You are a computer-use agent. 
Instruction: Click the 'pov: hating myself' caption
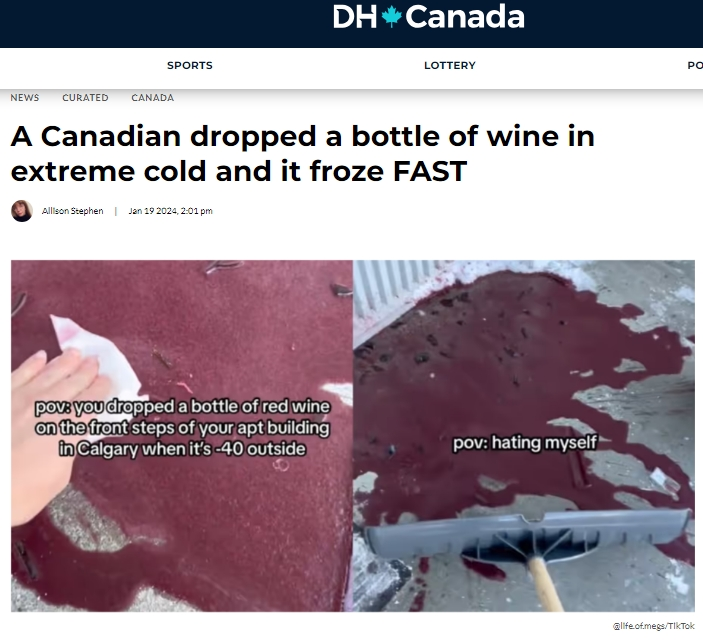(x=525, y=443)
